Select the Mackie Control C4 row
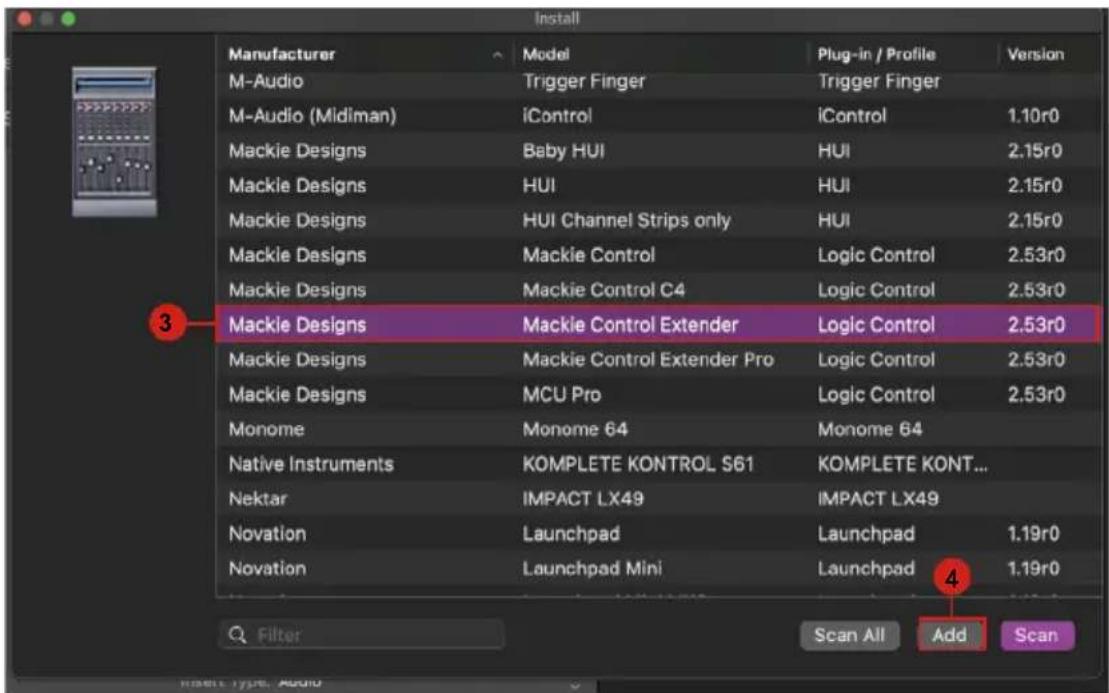The height and width of the screenshot is (693, 1109). [658, 290]
